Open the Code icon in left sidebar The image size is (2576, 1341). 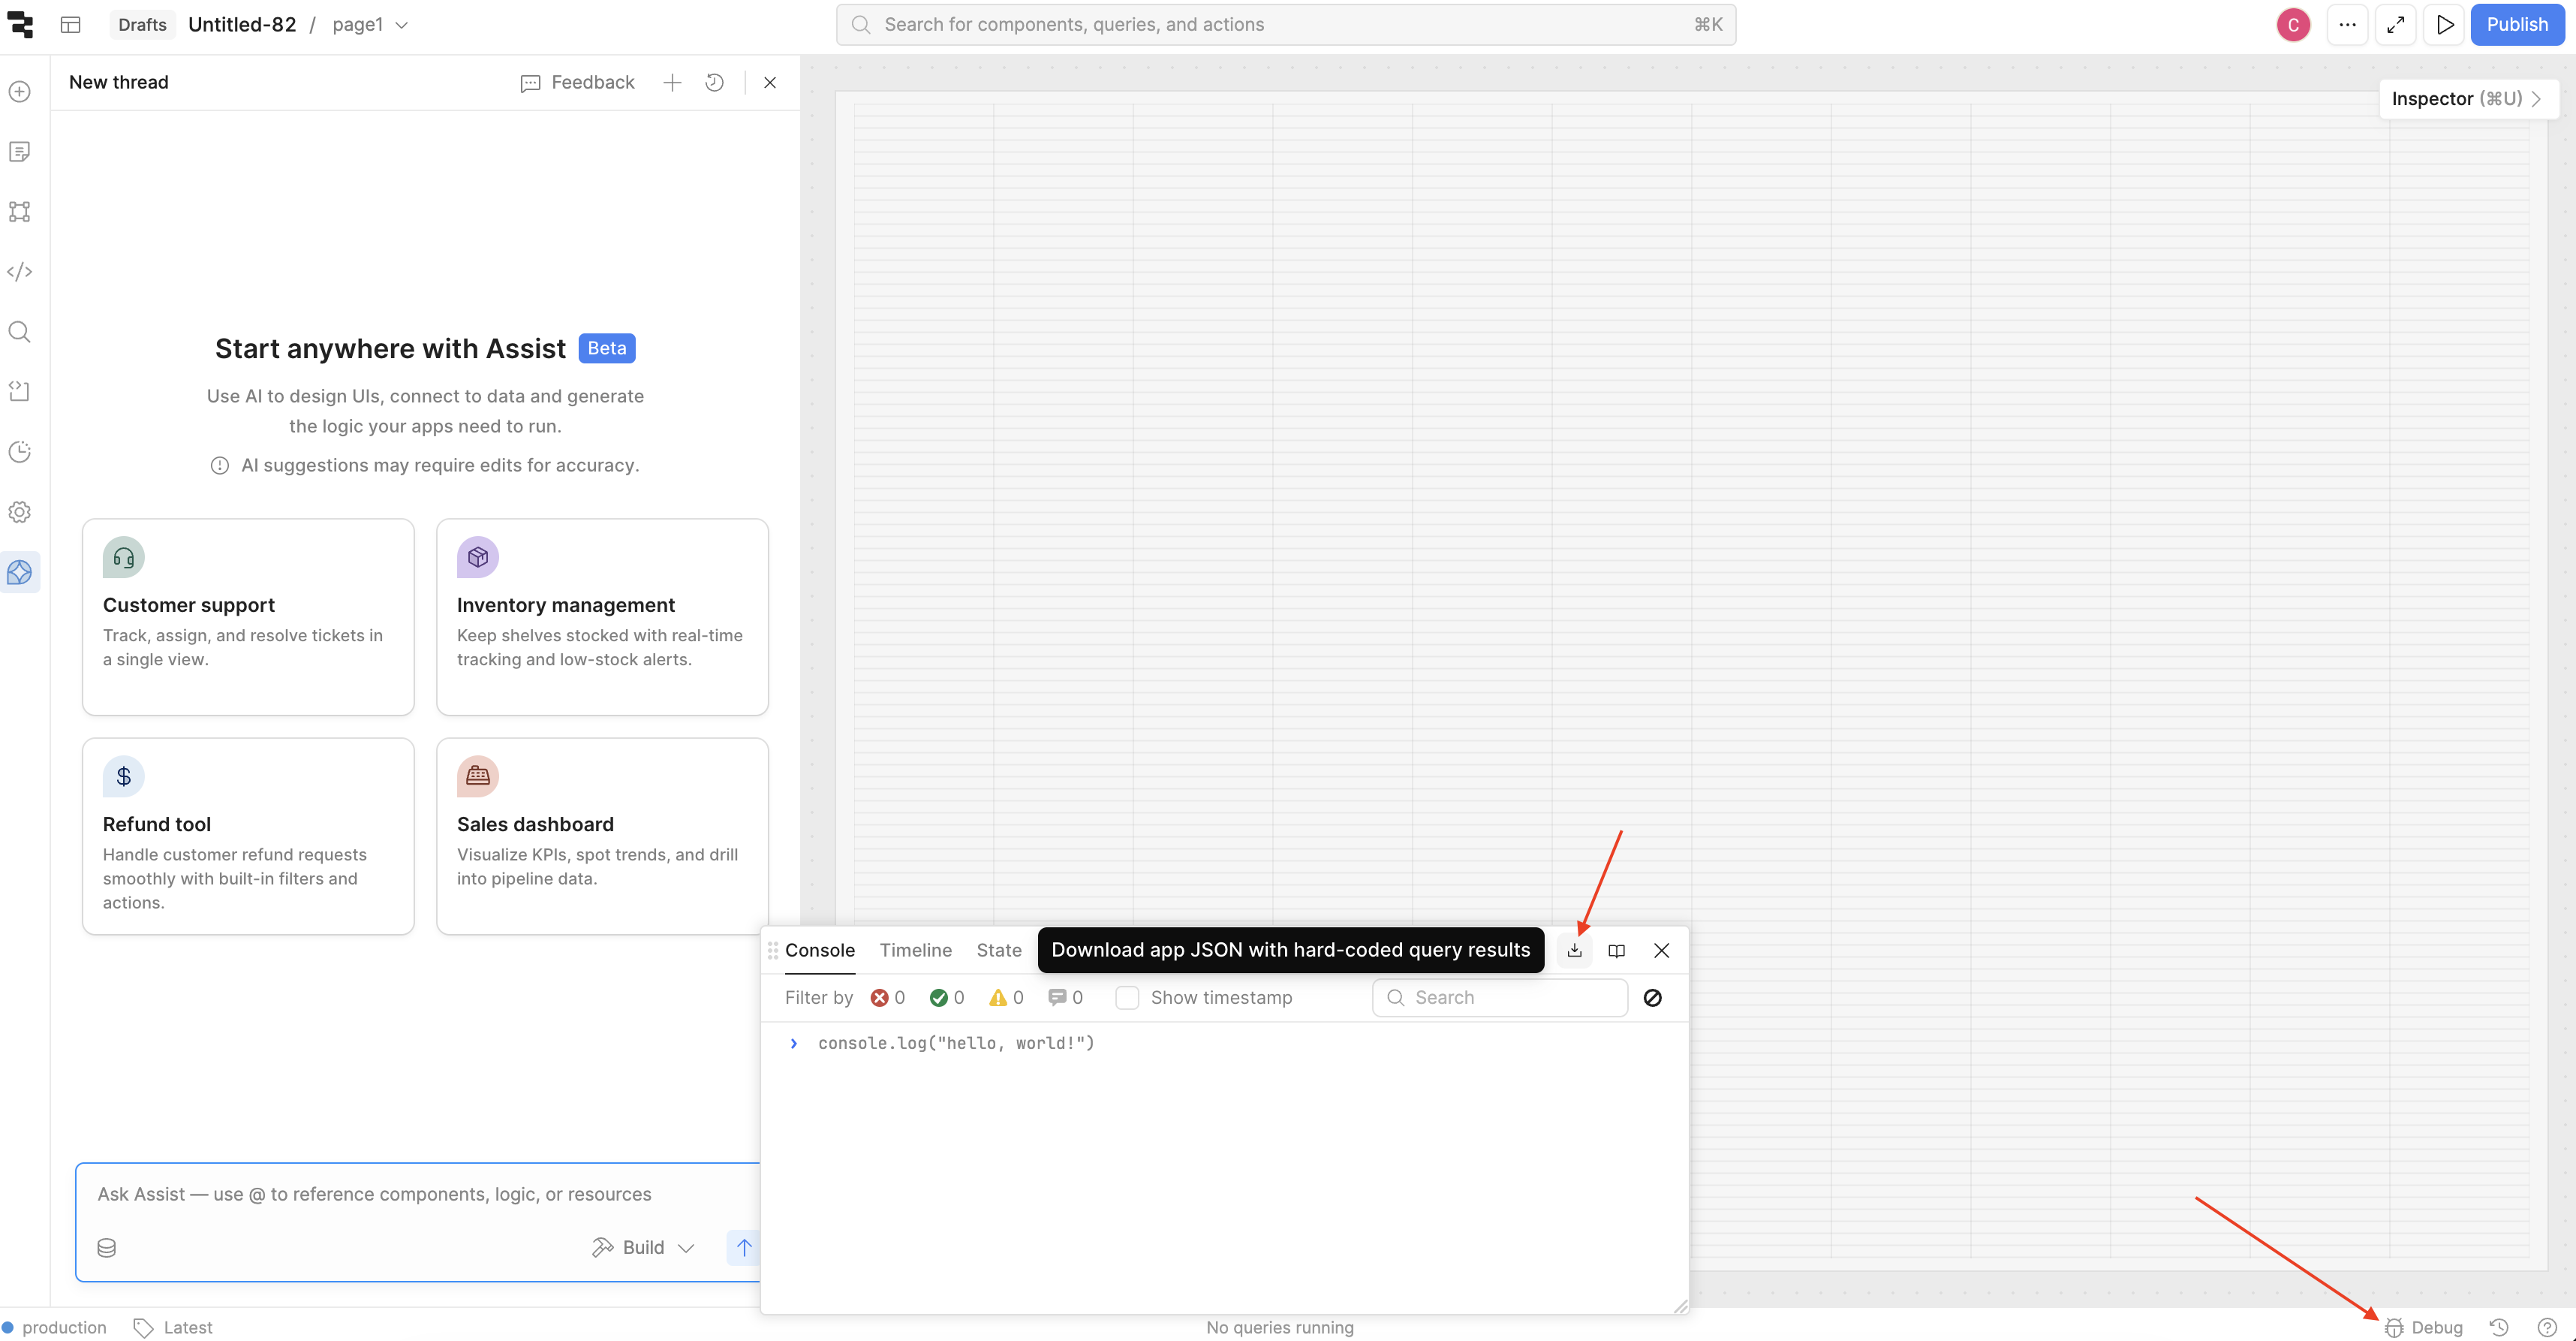(20, 272)
